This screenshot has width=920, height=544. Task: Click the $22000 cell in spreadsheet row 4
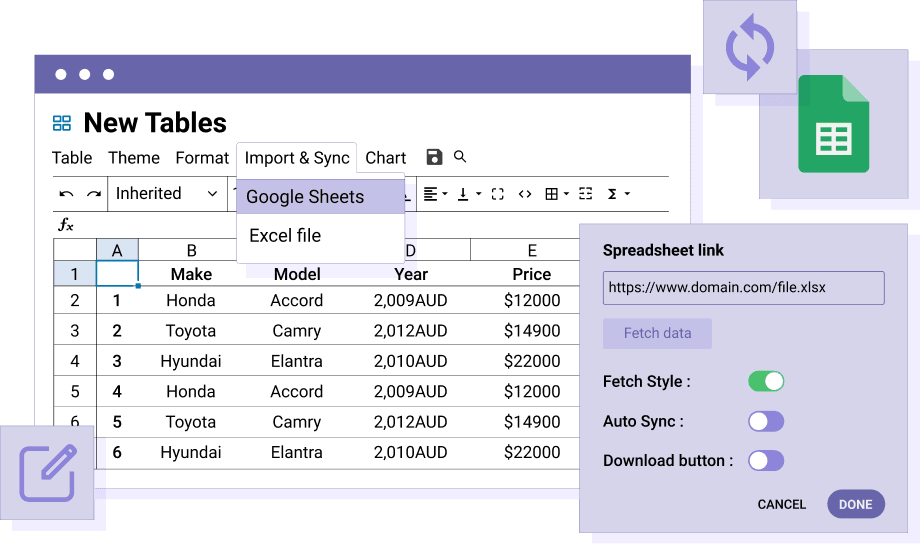[x=532, y=361]
